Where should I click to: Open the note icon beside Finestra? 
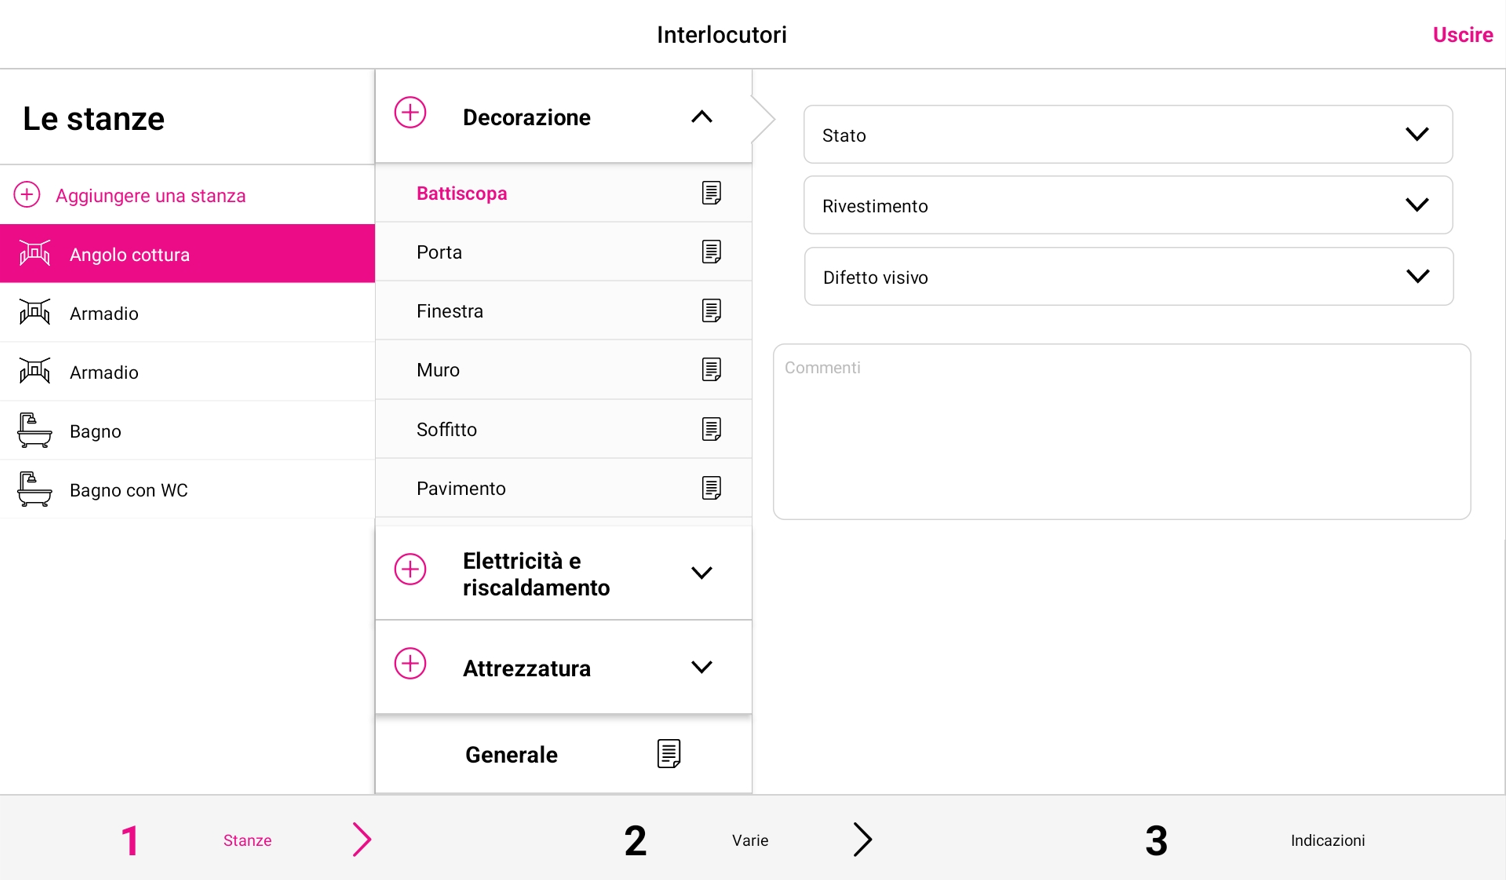711,311
